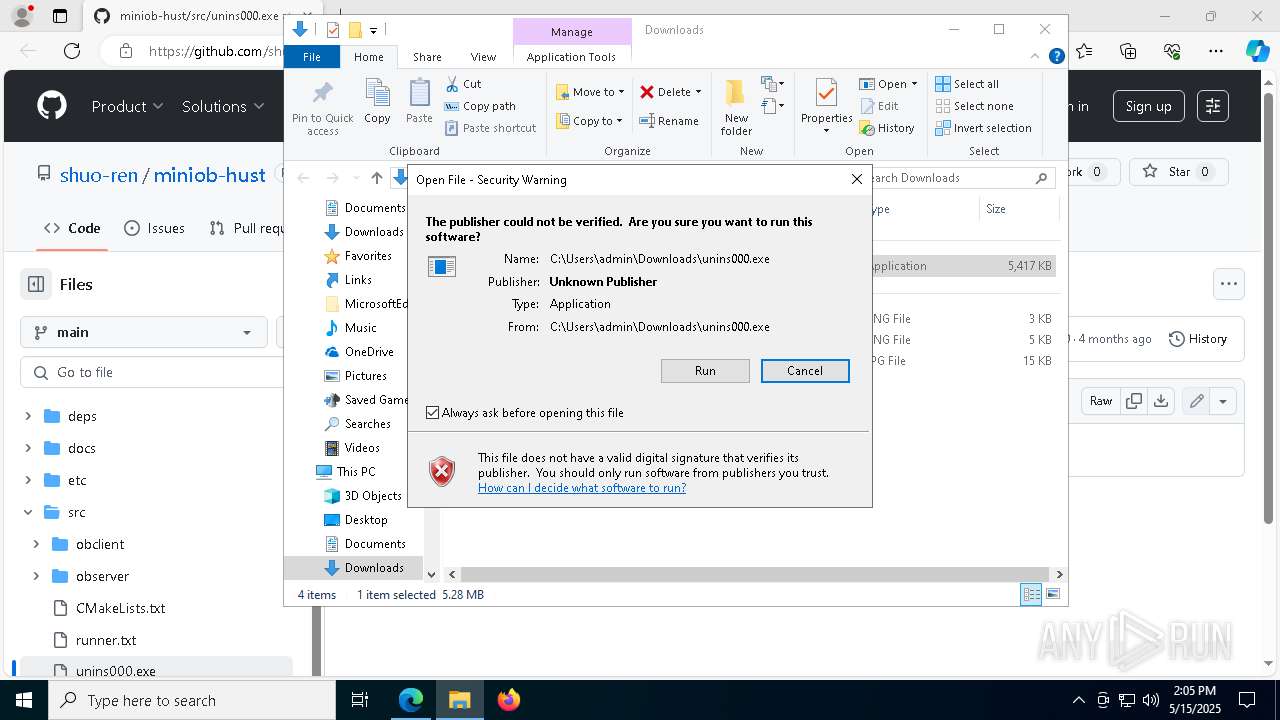Image resolution: width=1280 pixels, height=720 pixels.
Task: Click the navigation pane scroll-down arrow
Action: point(431,574)
